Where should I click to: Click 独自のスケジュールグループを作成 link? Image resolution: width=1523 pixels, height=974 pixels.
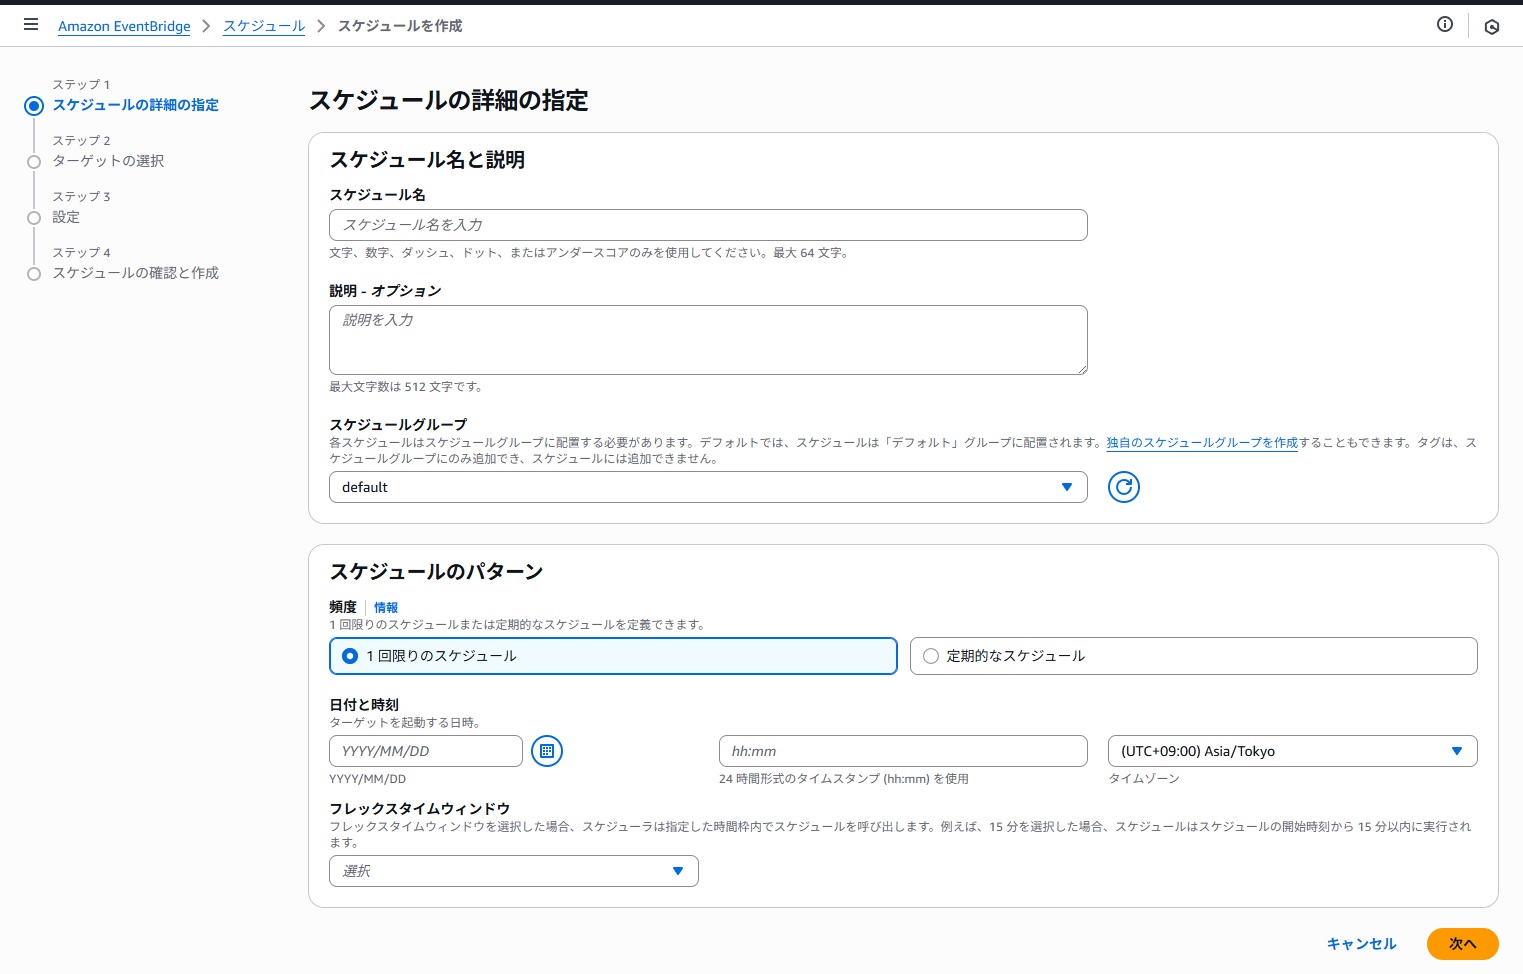pos(1201,443)
